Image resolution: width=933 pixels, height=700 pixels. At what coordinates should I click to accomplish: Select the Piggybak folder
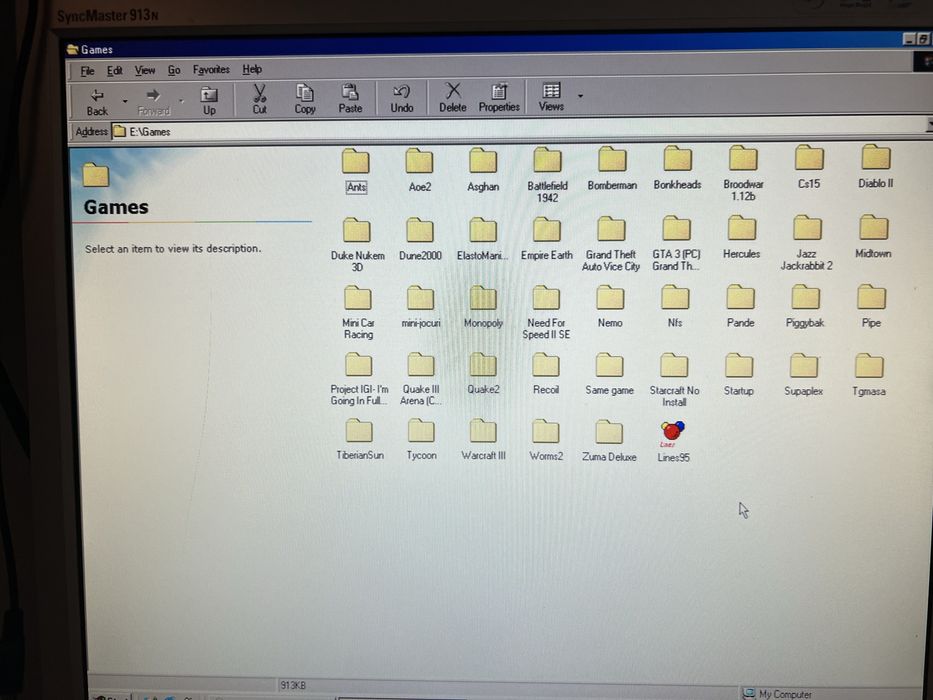(x=805, y=307)
